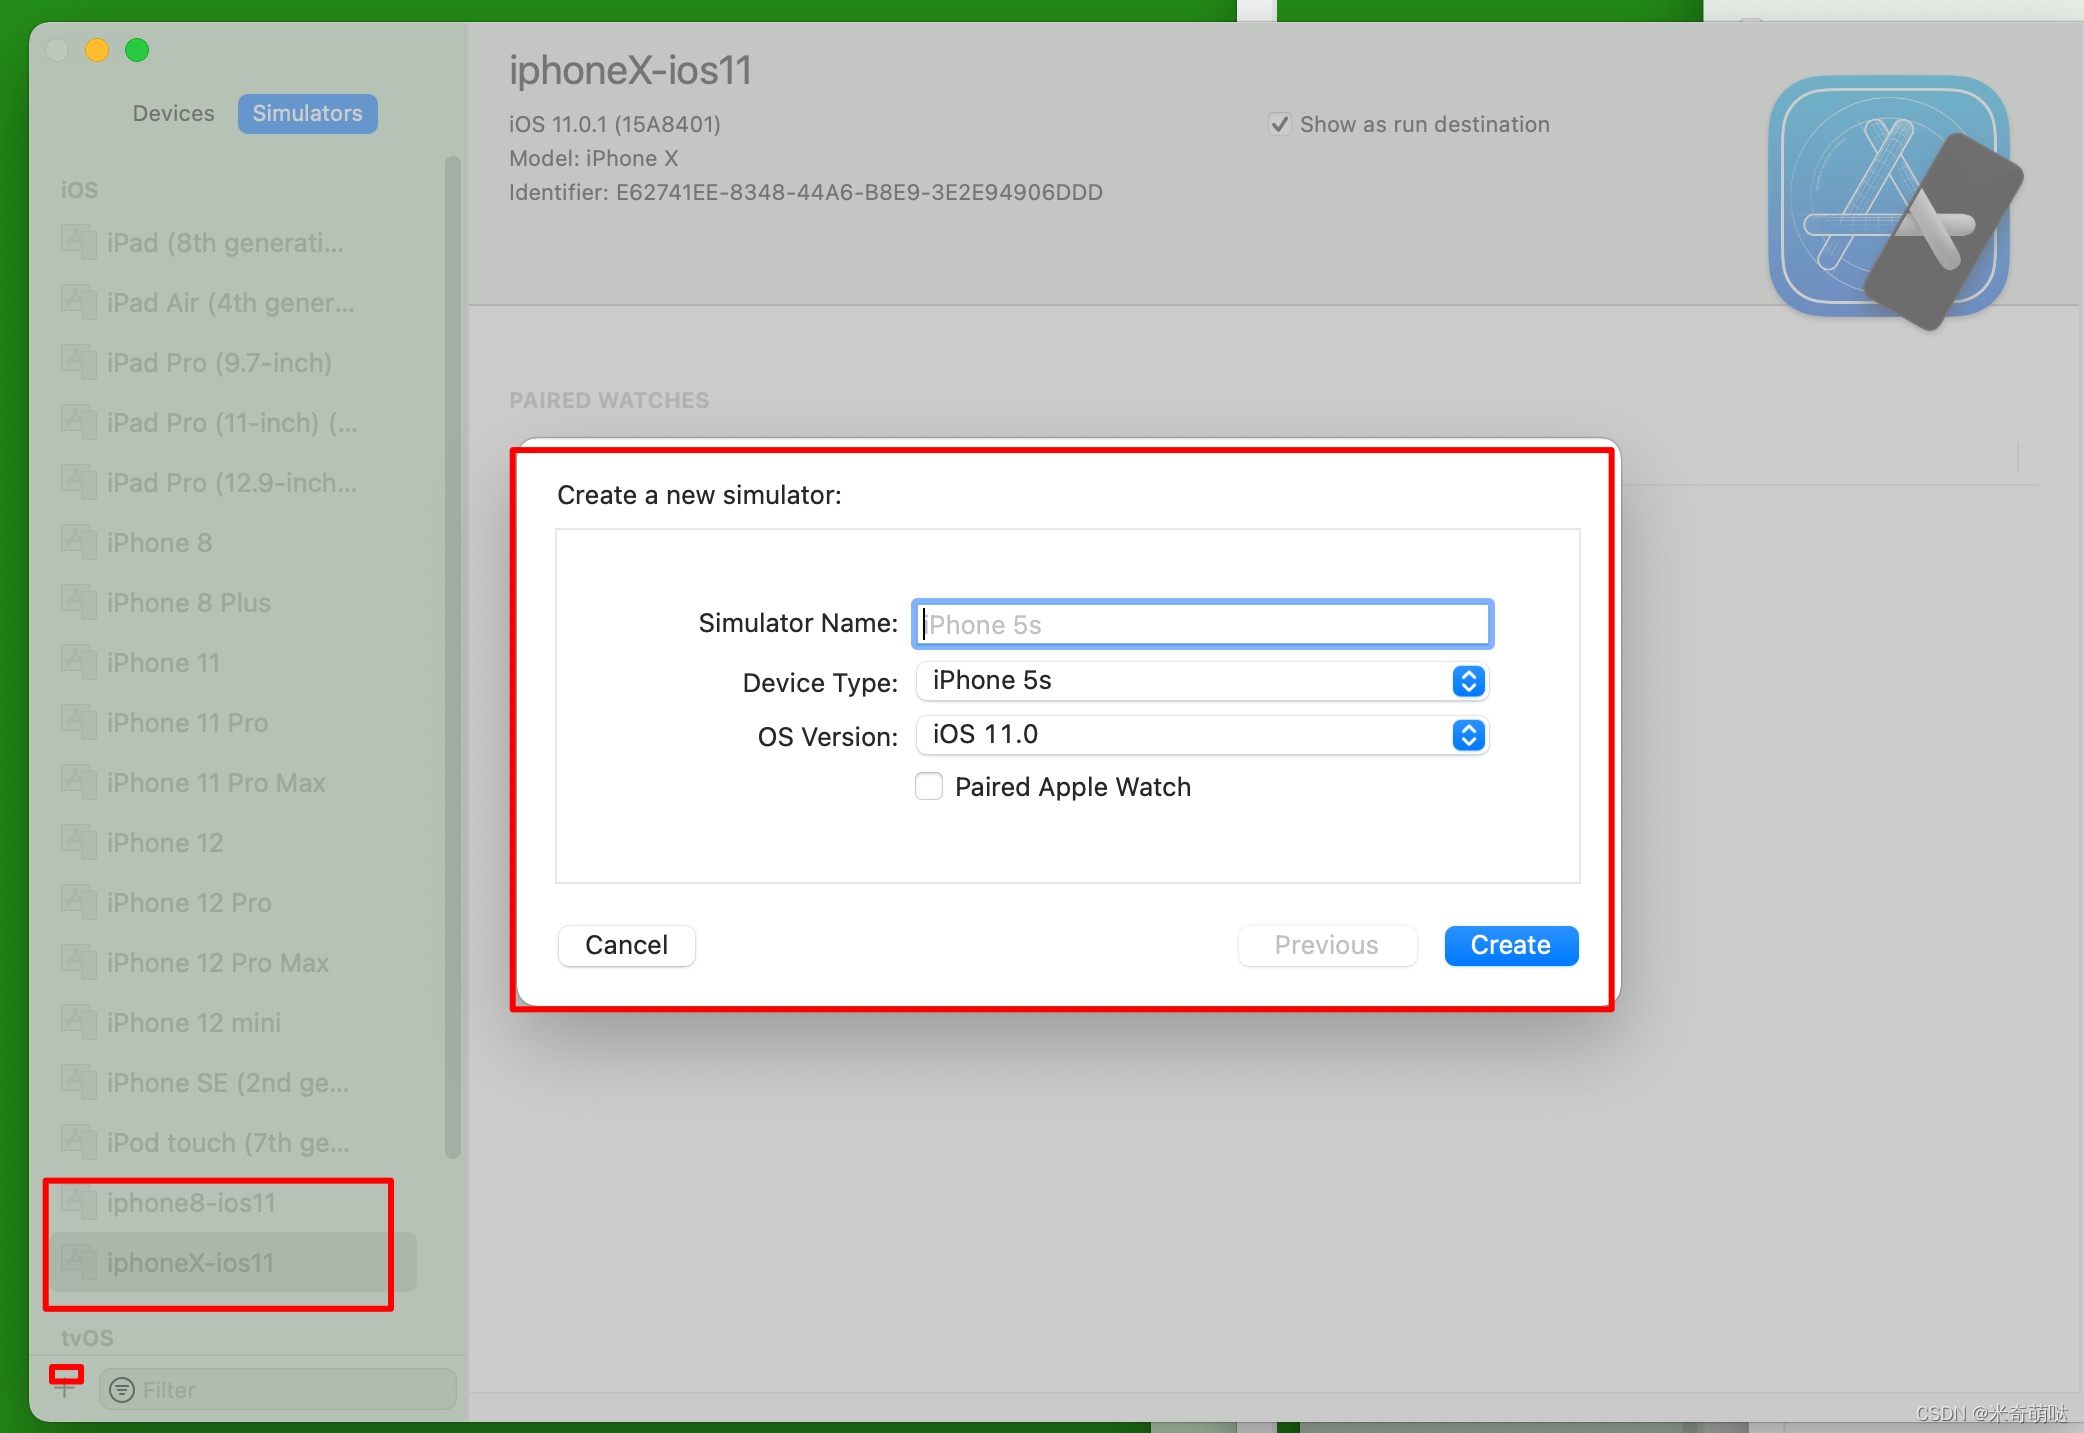The height and width of the screenshot is (1433, 2084).
Task: Toggle the Paired Apple Watch checkbox
Action: pyautogui.click(x=929, y=787)
